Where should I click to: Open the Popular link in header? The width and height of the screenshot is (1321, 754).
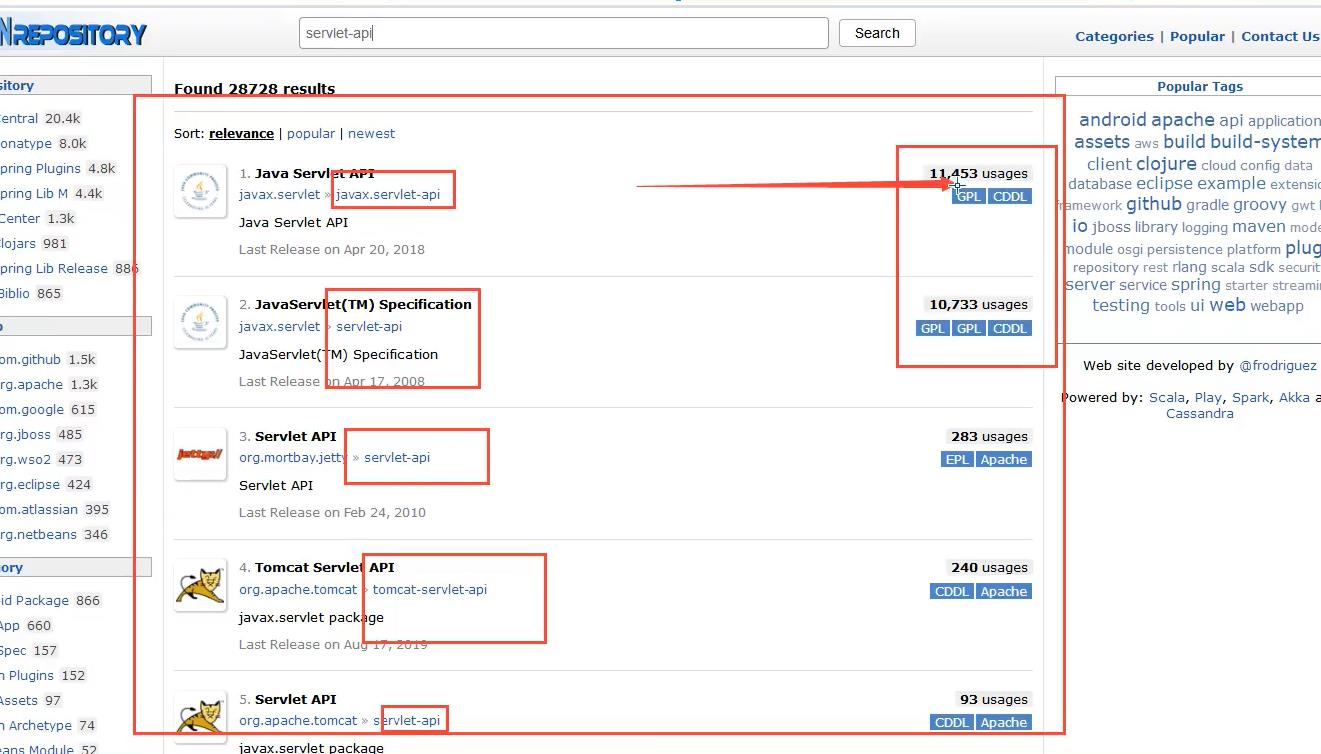1197,36
